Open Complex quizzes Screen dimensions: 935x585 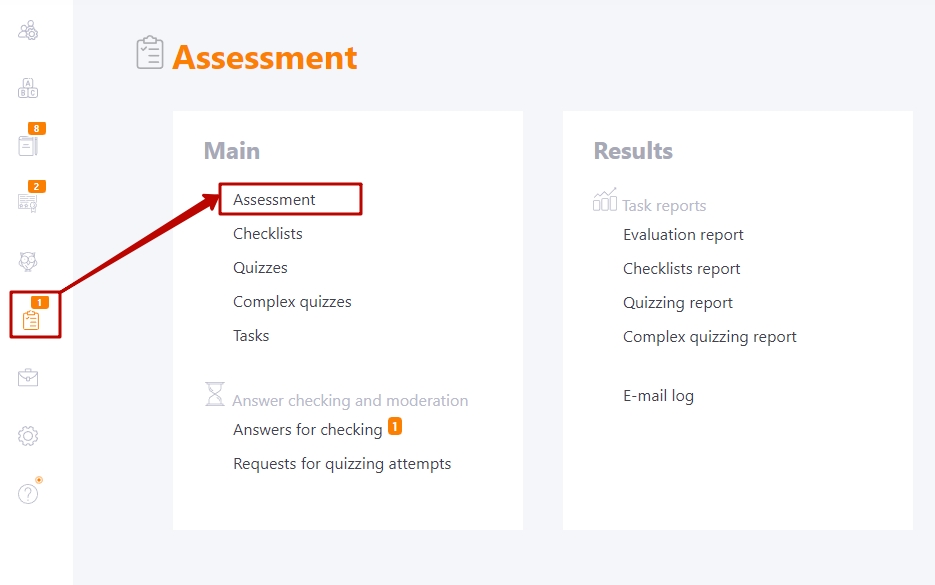pyautogui.click(x=292, y=302)
